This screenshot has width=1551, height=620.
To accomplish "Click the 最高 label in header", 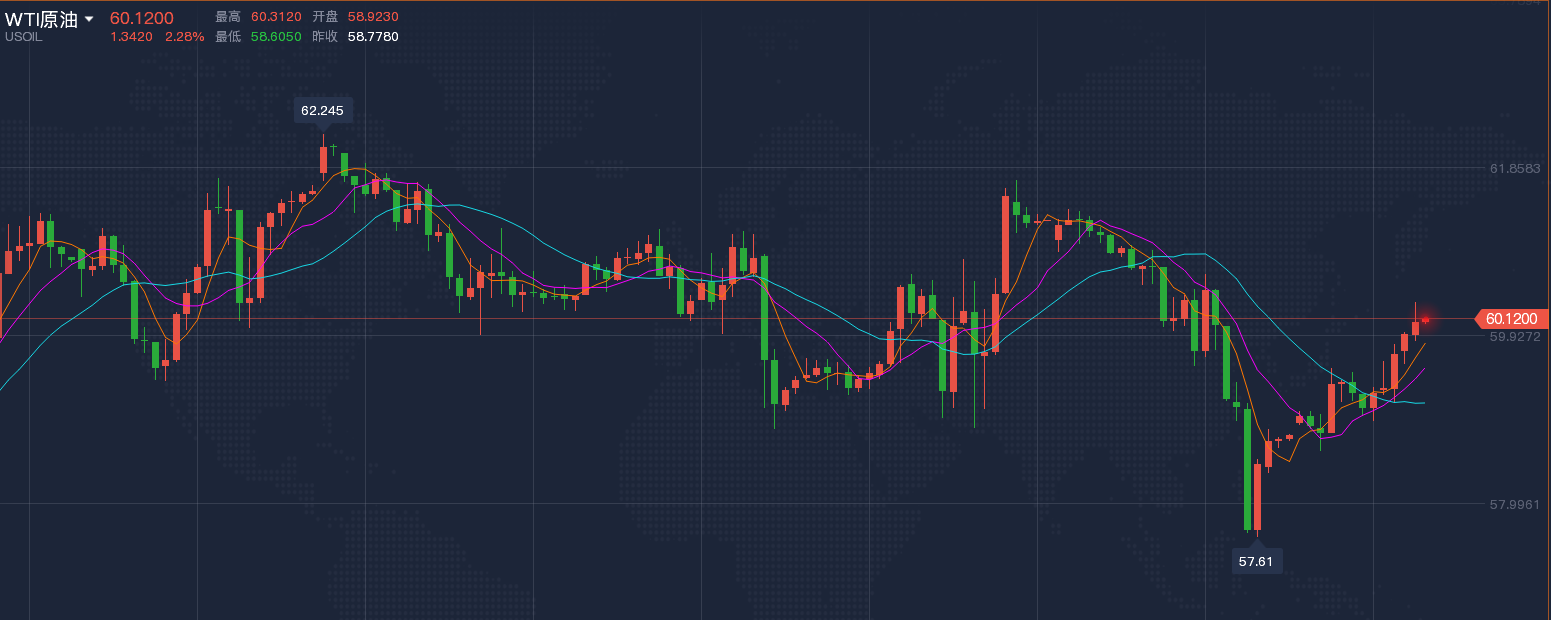I will point(228,17).
